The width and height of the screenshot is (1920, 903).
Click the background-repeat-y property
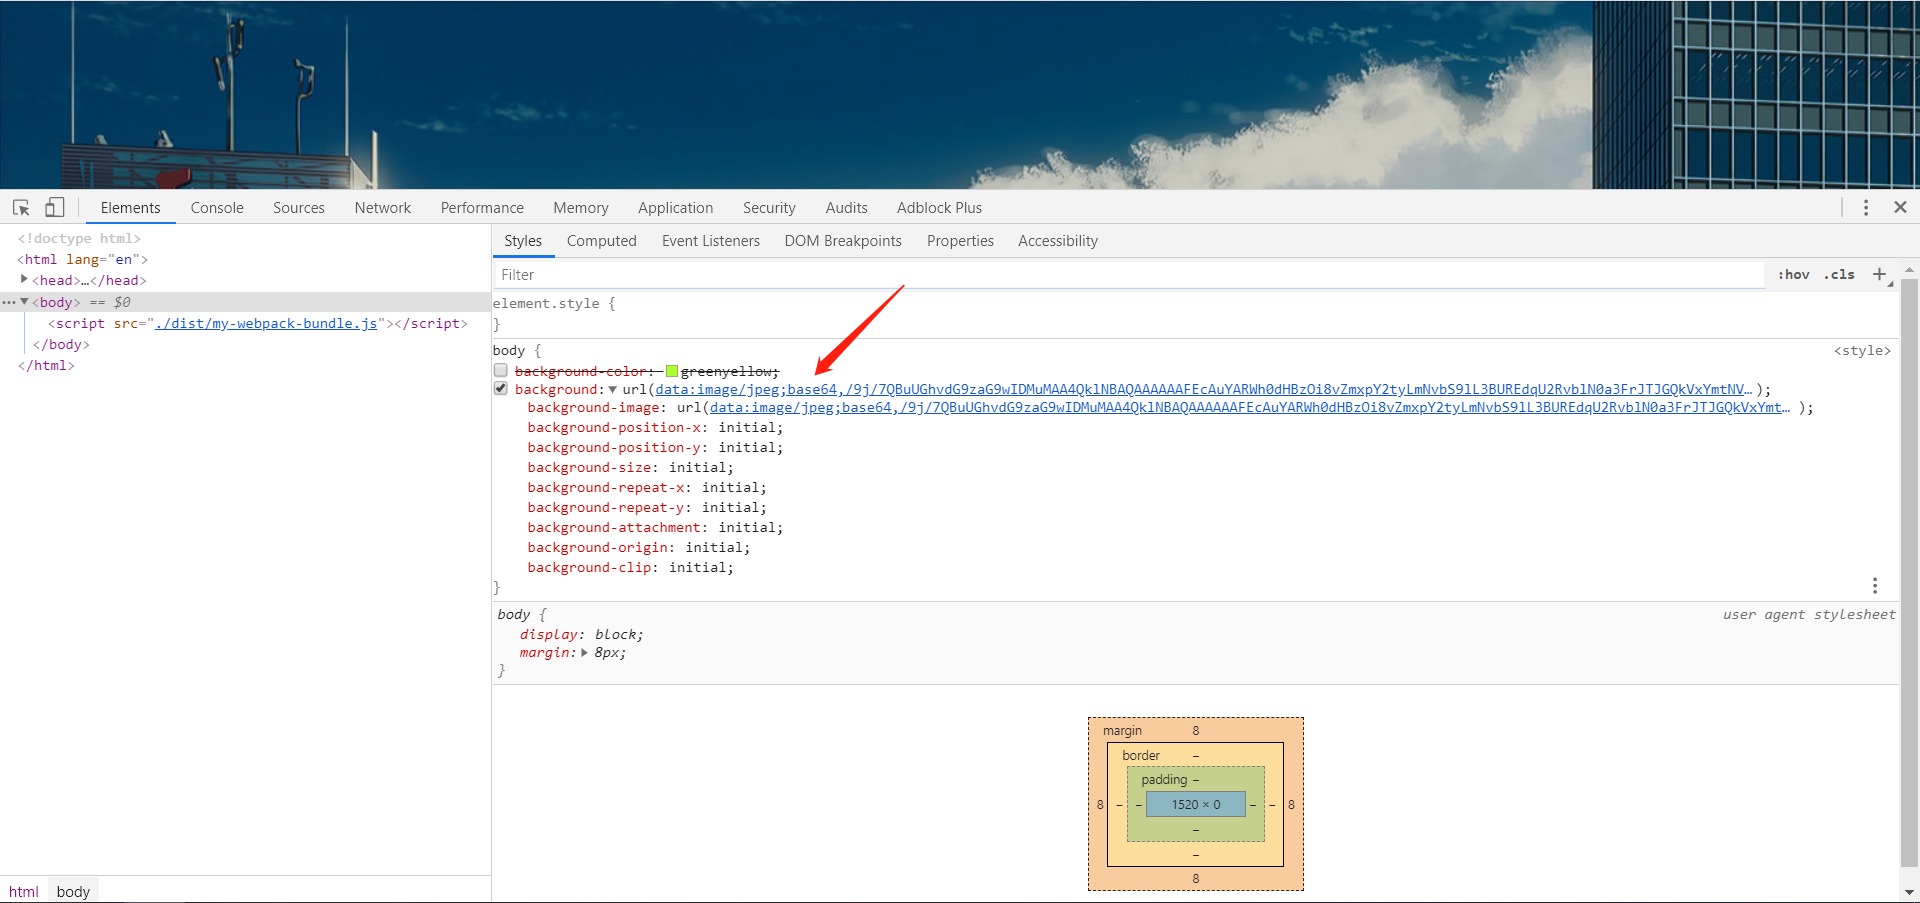click(x=607, y=507)
